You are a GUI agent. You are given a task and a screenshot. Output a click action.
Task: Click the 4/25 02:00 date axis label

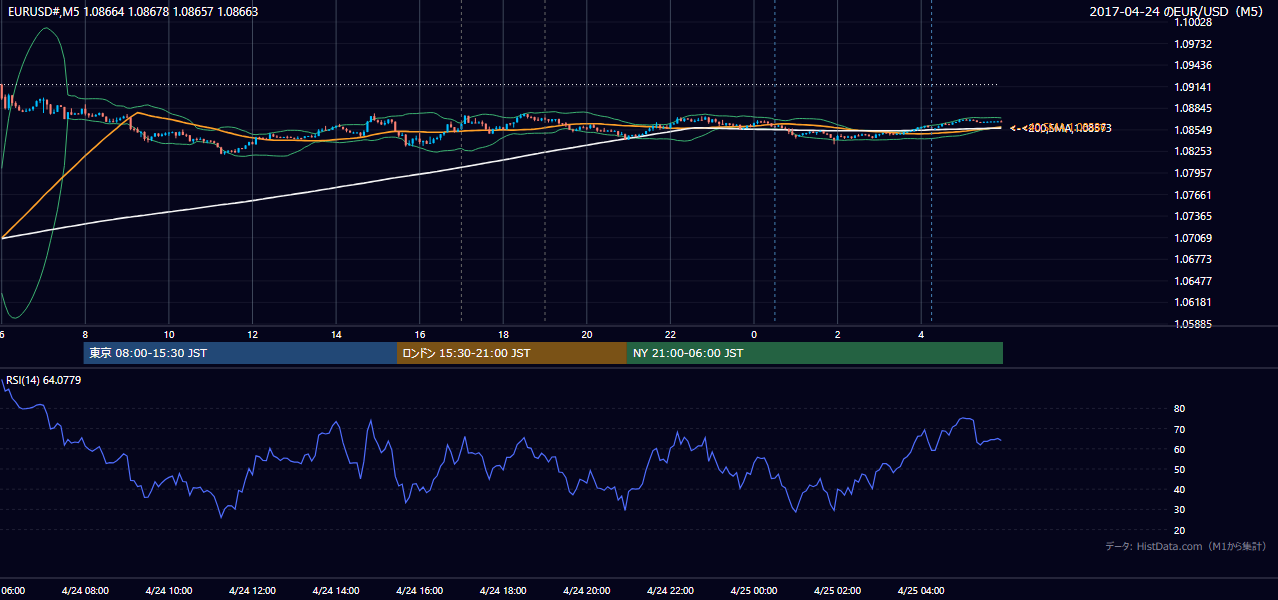pos(837,590)
